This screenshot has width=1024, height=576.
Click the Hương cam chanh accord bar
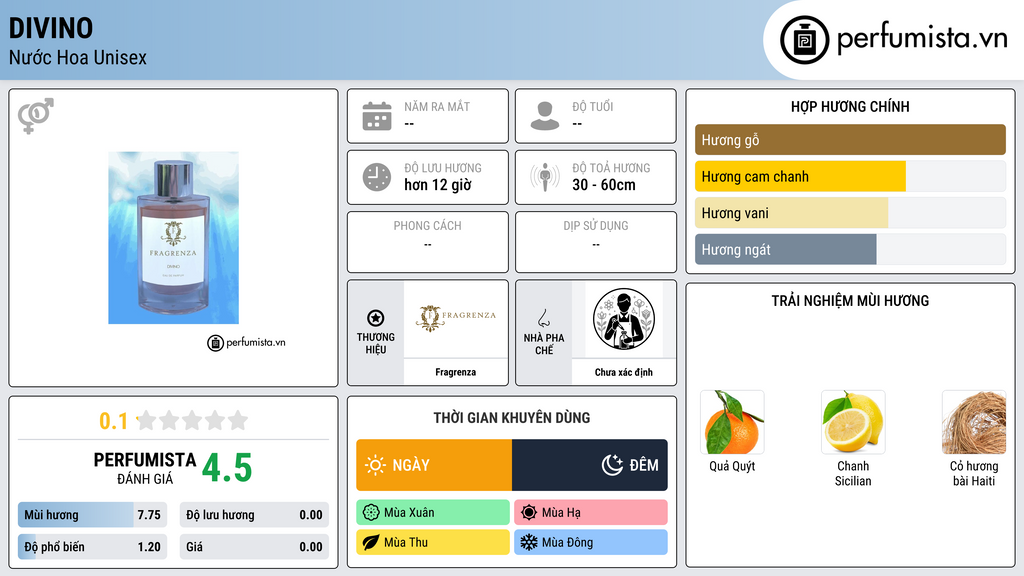pos(850,176)
